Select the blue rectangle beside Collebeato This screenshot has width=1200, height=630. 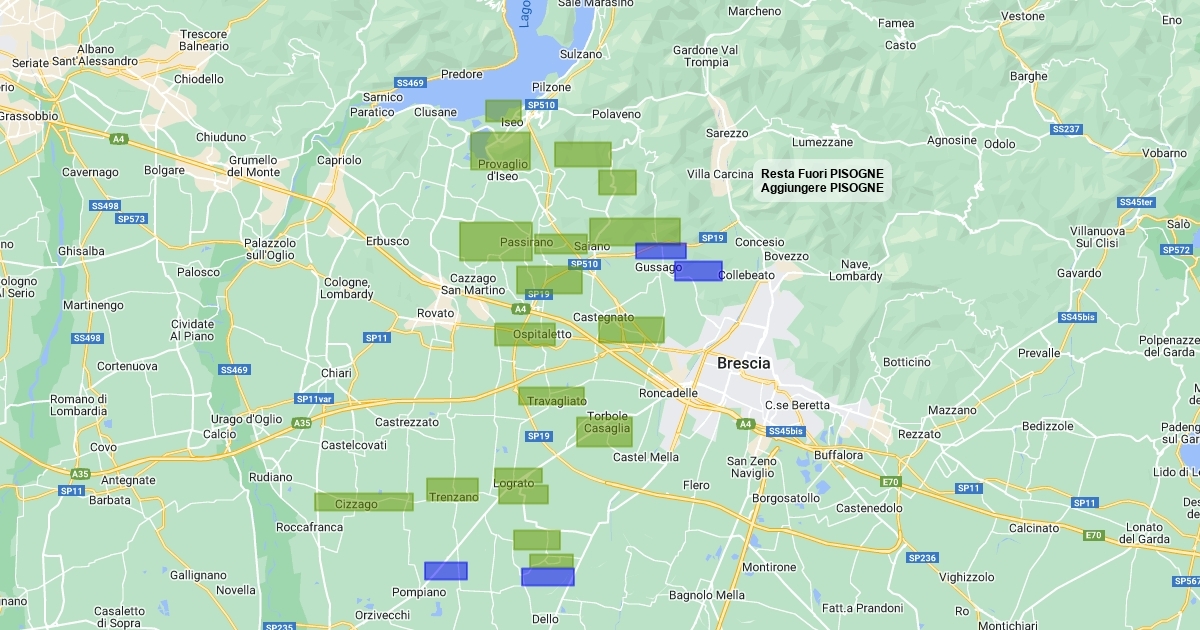pyautogui.click(x=697, y=271)
